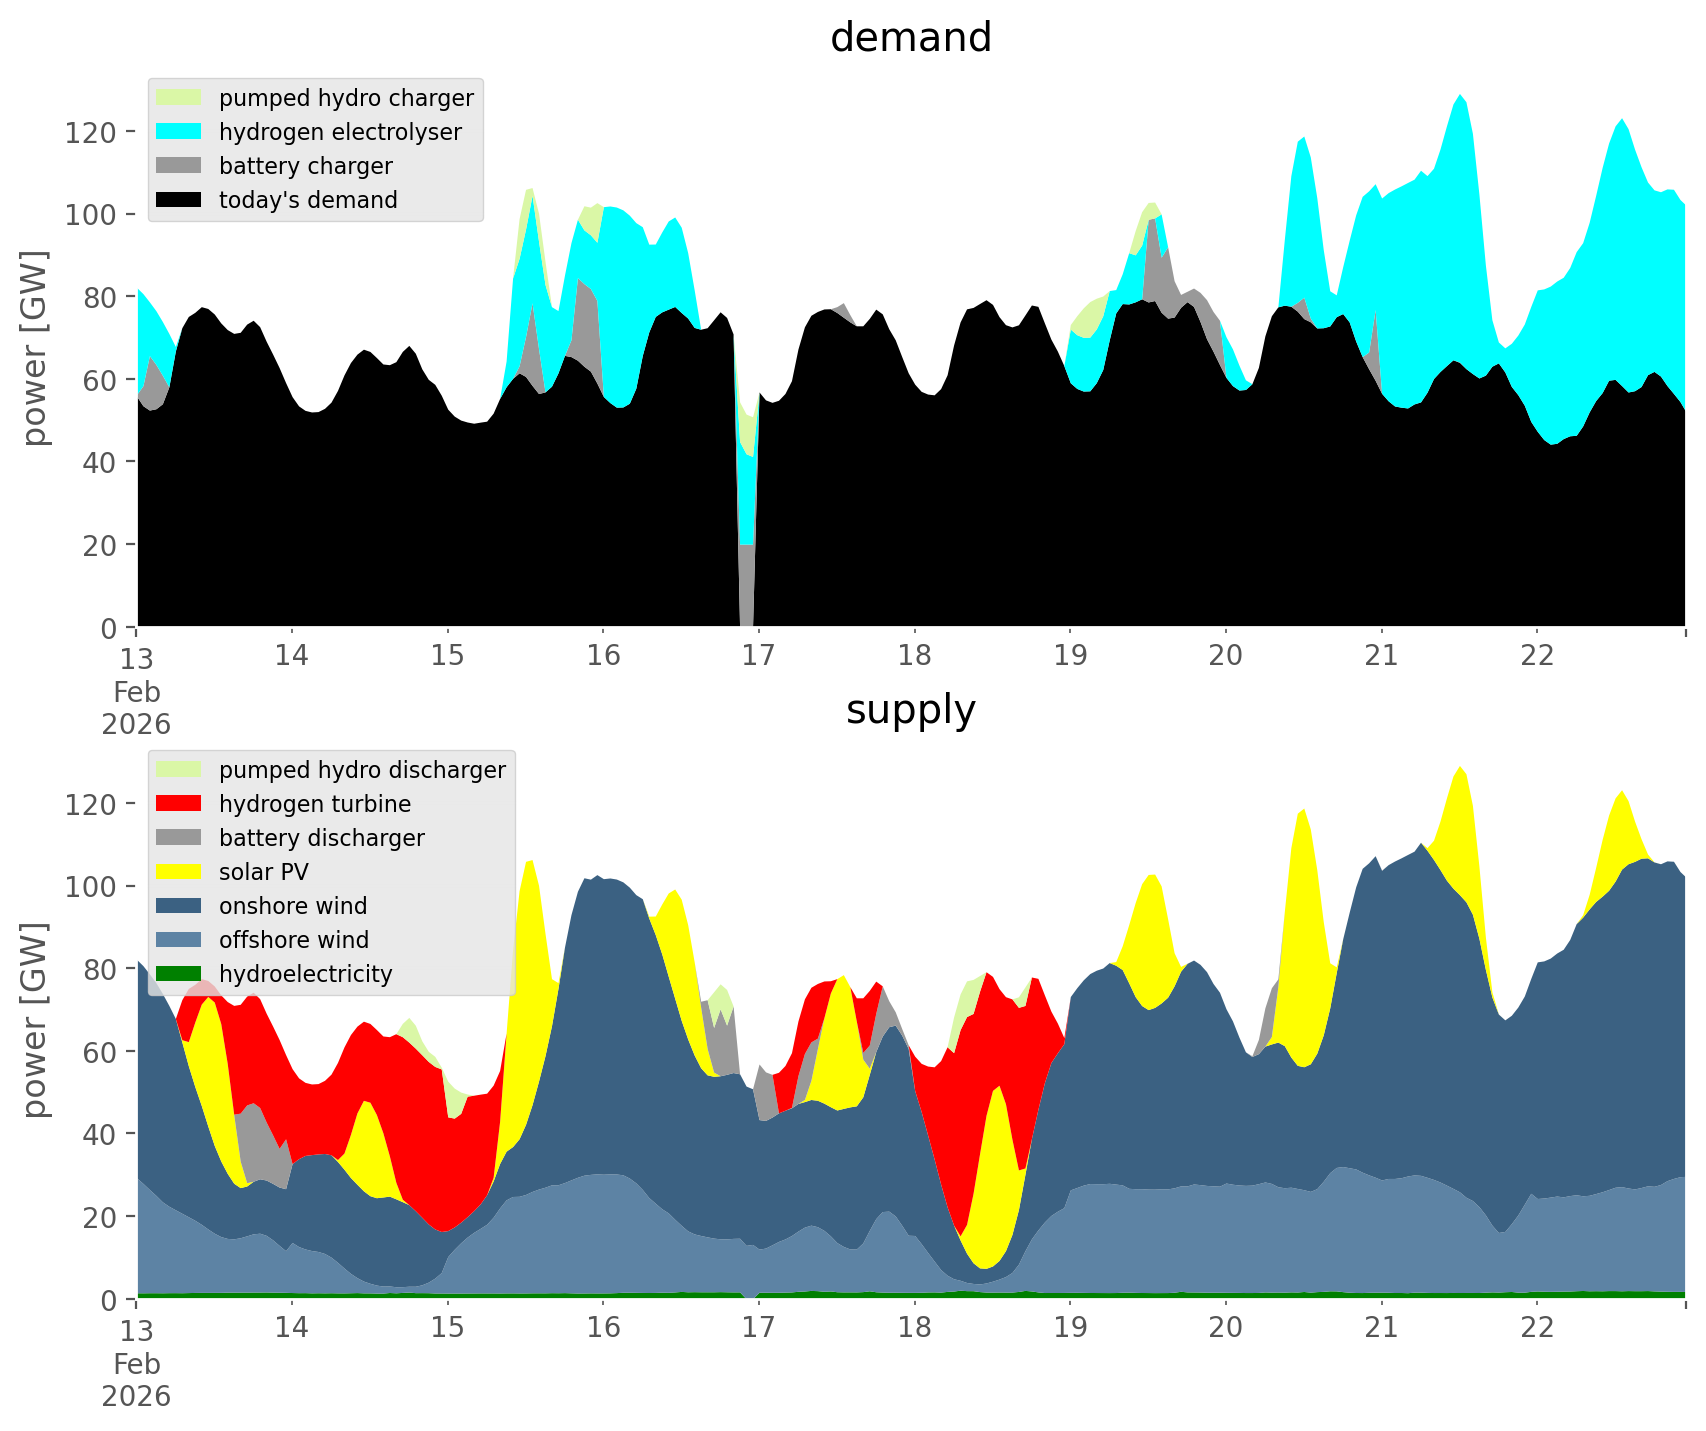The image size is (1706, 1431).
Task: Click the green hydroelectricity legend swatch
Action: pyautogui.click(x=179, y=974)
